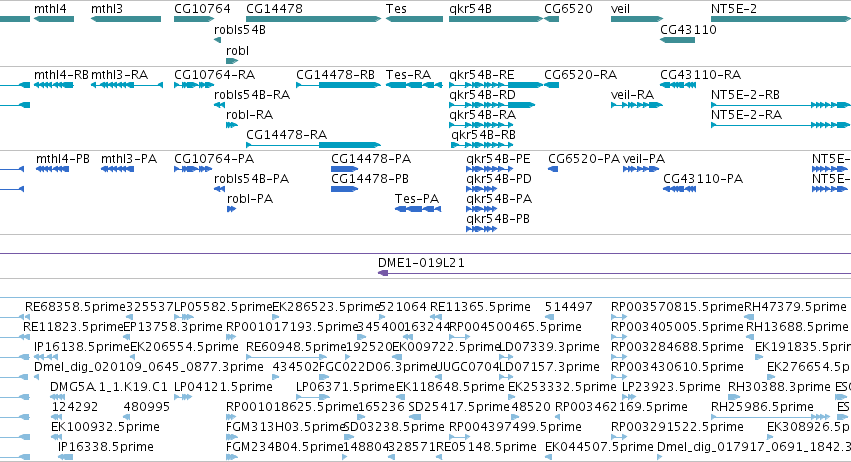851x462 pixels.
Task: Select protein label mthl3-PA
Action: [x=129, y=159]
